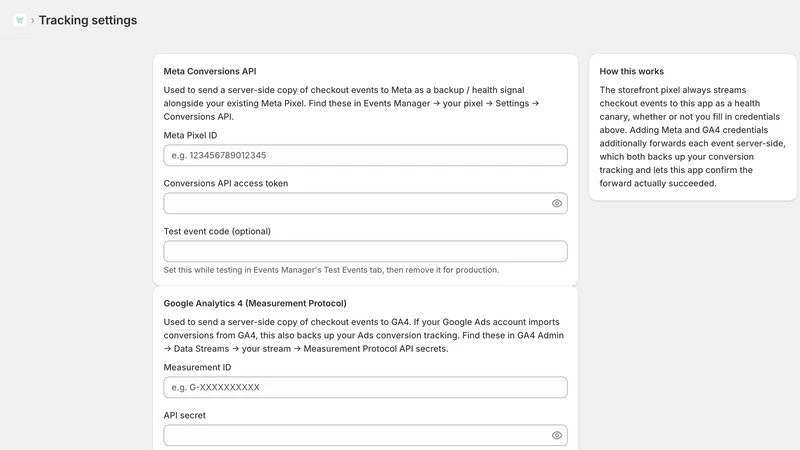The height and width of the screenshot is (450, 800).
Task: Click the Meta Pixel ID label
Action: pyautogui.click(x=190, y=135)
